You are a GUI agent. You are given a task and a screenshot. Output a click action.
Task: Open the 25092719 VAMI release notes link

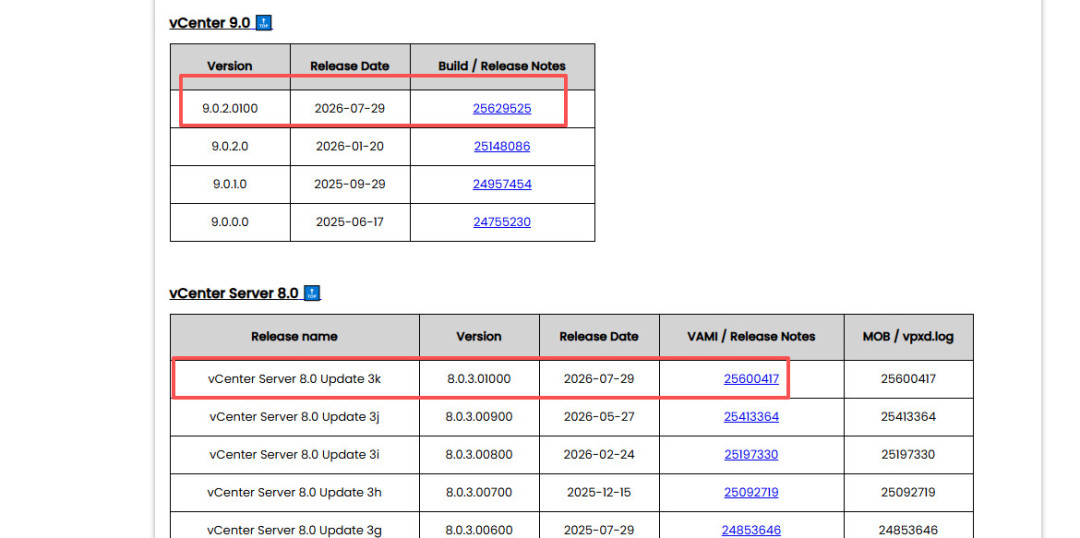click(x=751, y=492)
